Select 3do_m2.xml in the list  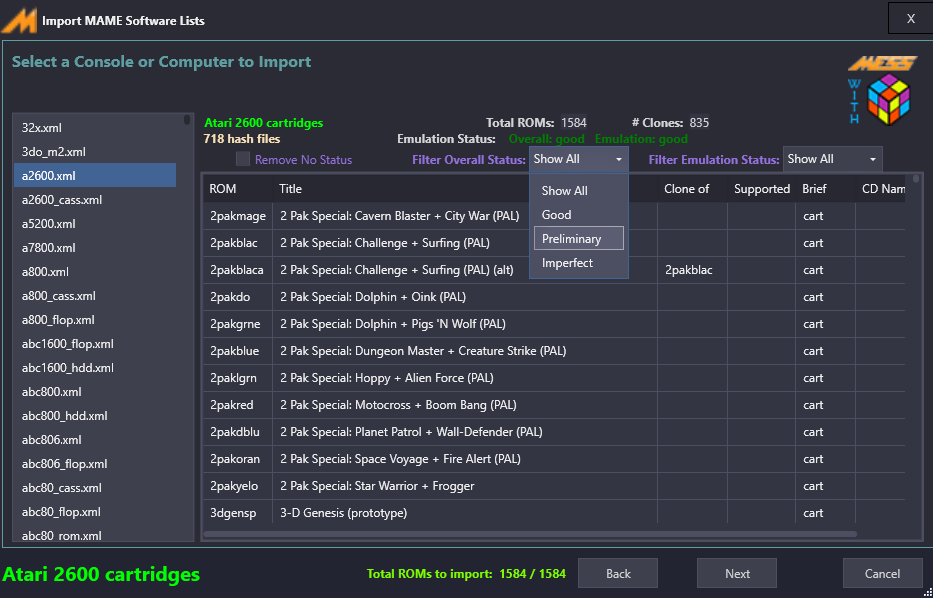pos(95,152)
